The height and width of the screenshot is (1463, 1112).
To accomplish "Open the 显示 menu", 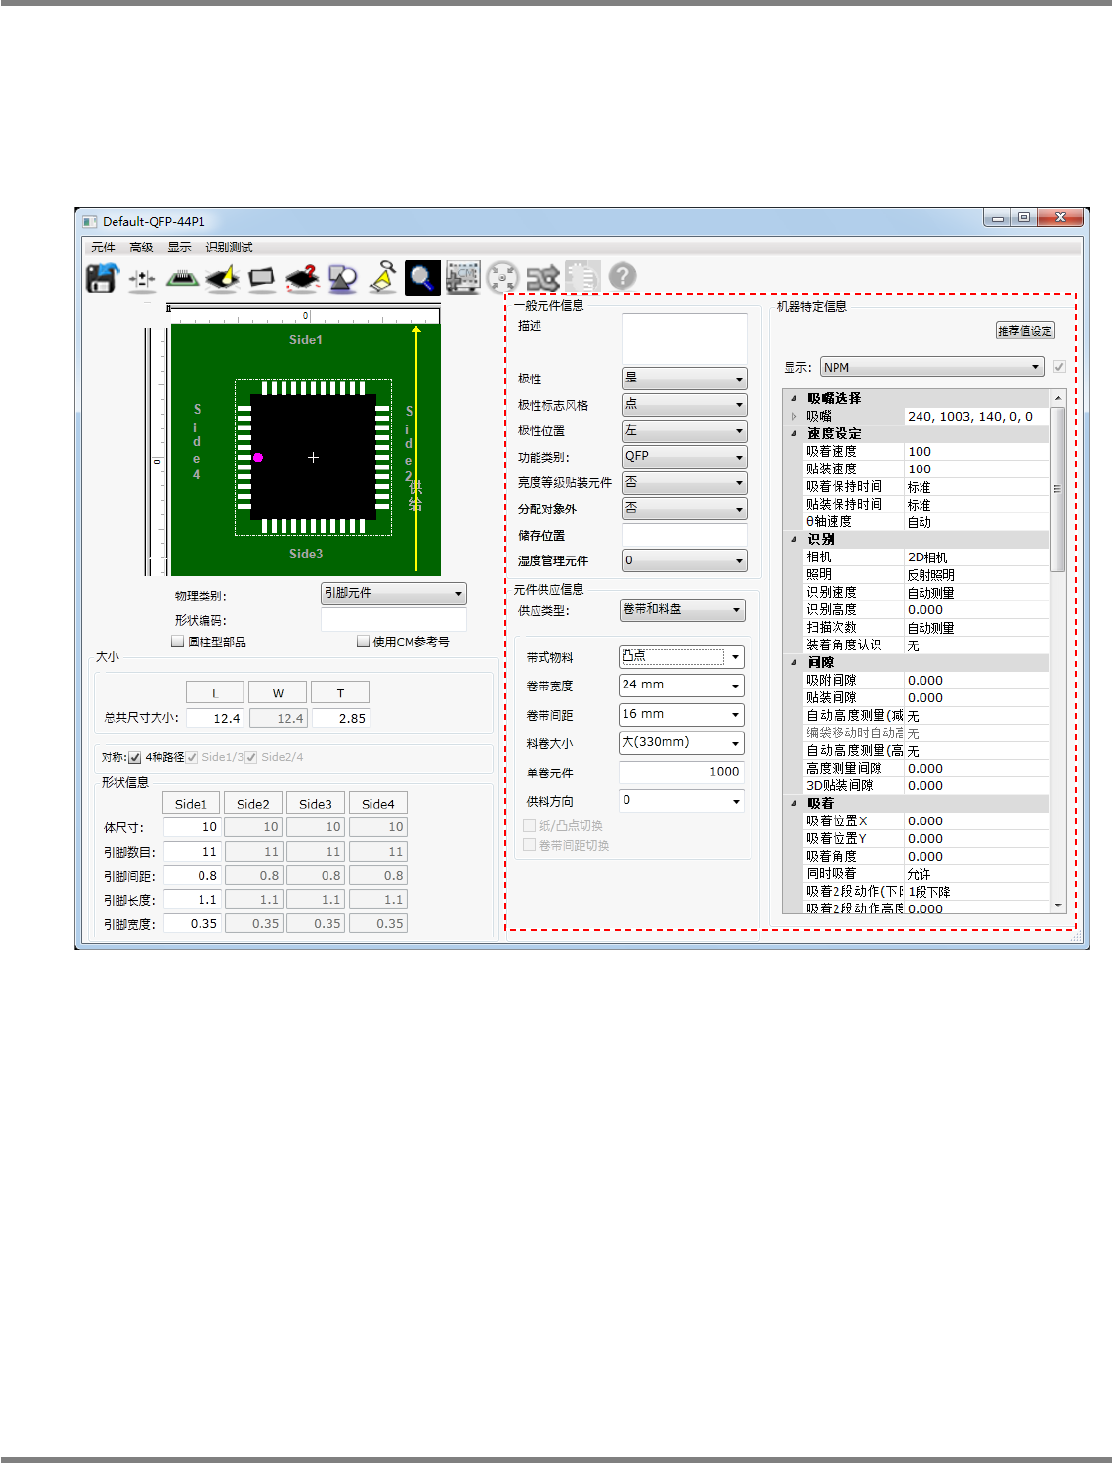I will click(179, 247).
